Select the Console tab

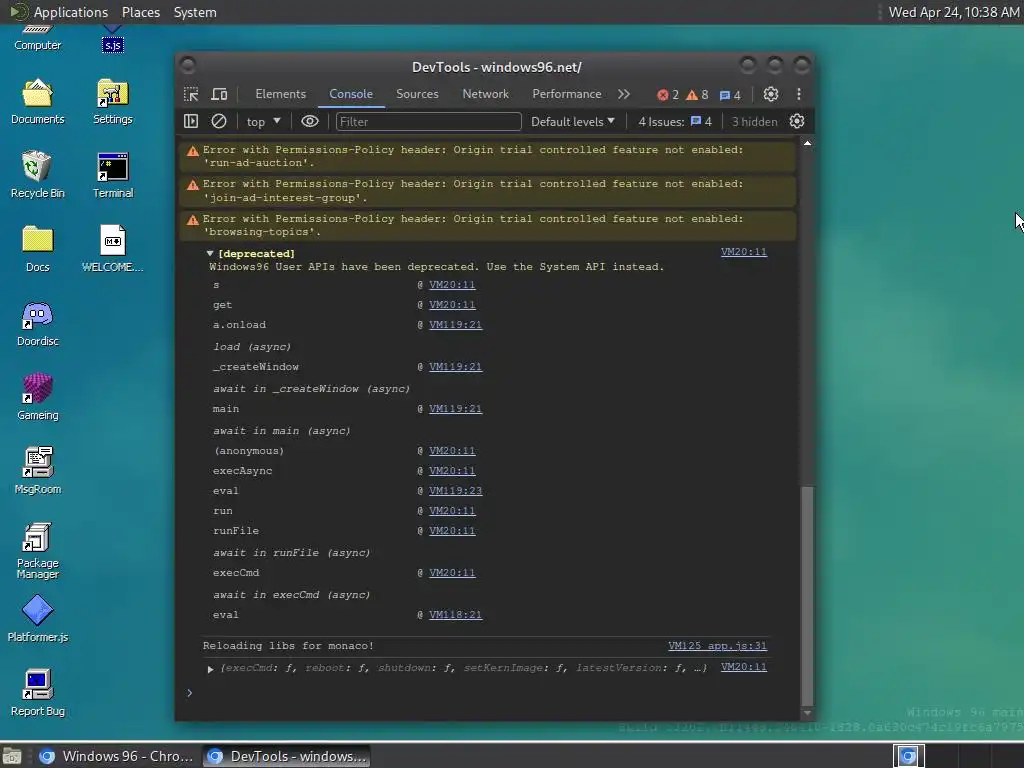click(351, 94)
